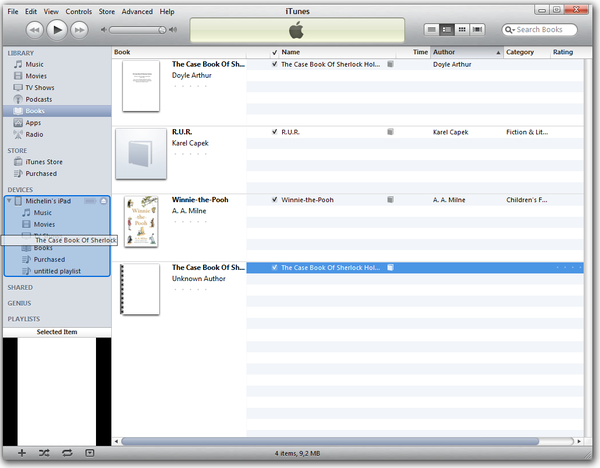Open Radio in the Library
The height and width of the screenshot is (468, 600).
point(34,135)
